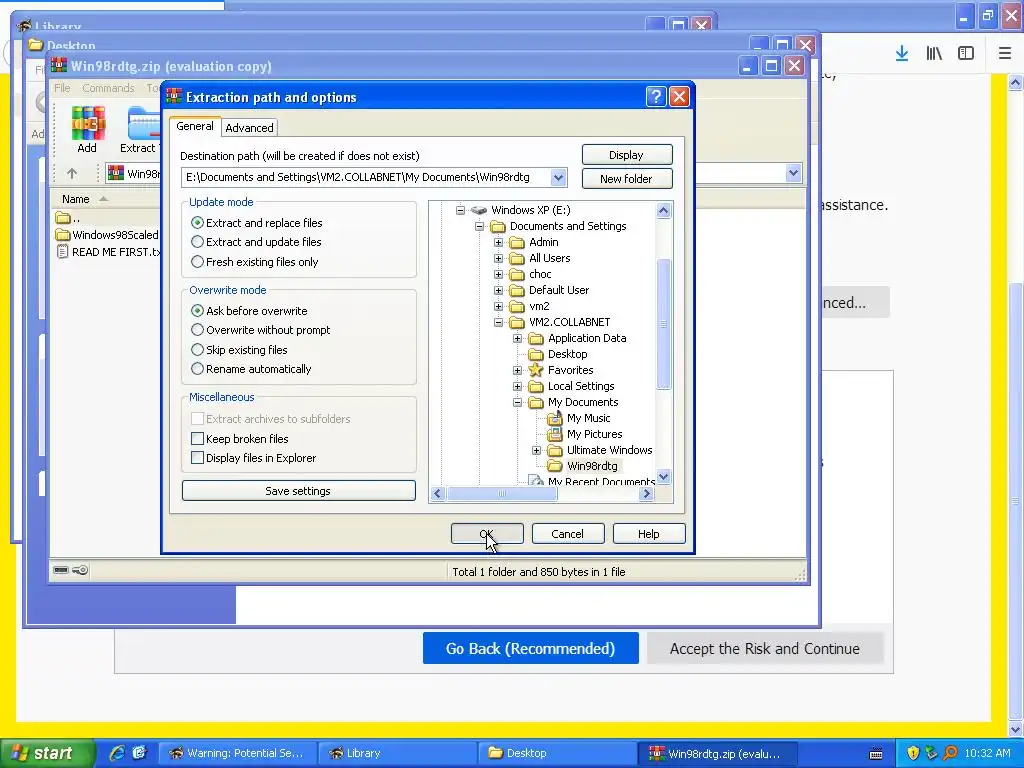Click the up-one-level arrow in WinRAR
Image resolution: width=1024 pixels, height=768 pixels.
[x=72, y=173]
